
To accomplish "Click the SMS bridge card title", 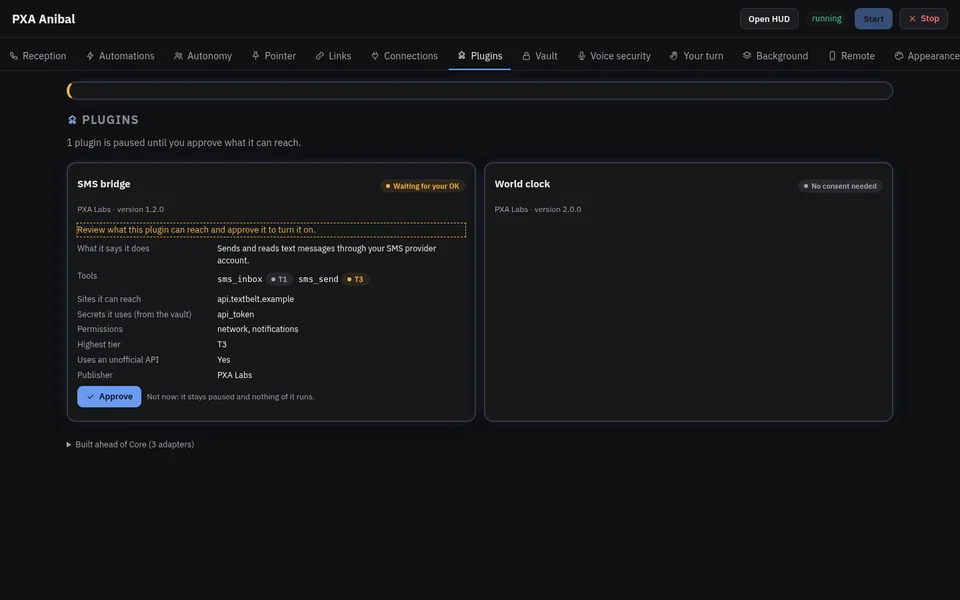I will (103, 184).
